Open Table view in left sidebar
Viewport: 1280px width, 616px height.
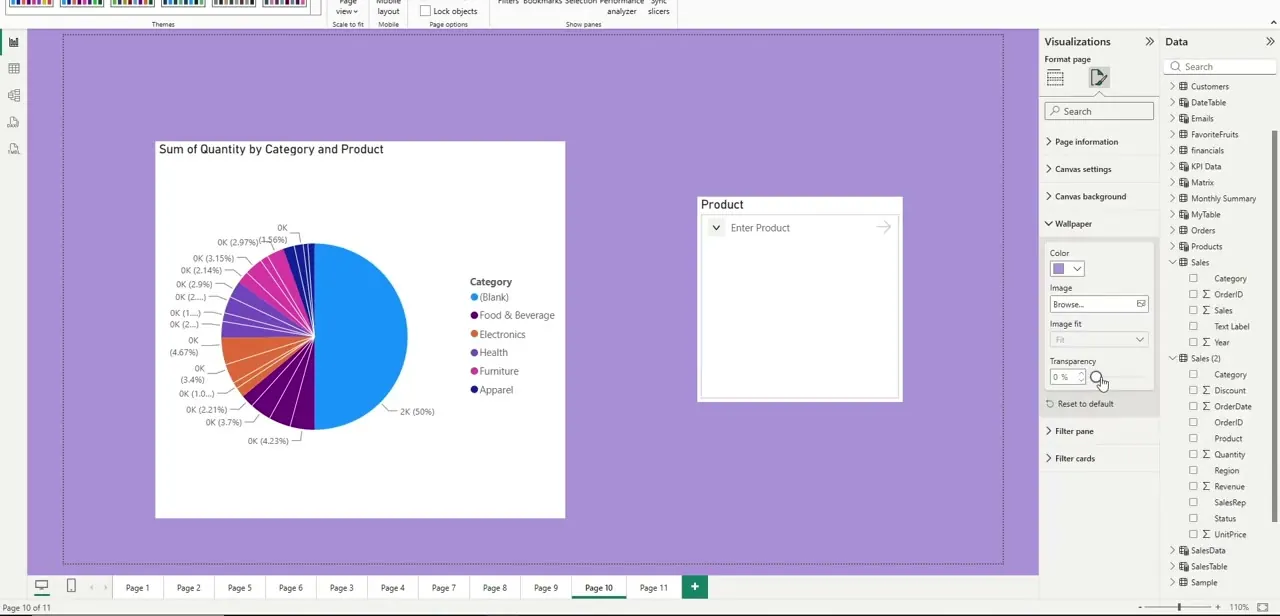tap(14, 69)
